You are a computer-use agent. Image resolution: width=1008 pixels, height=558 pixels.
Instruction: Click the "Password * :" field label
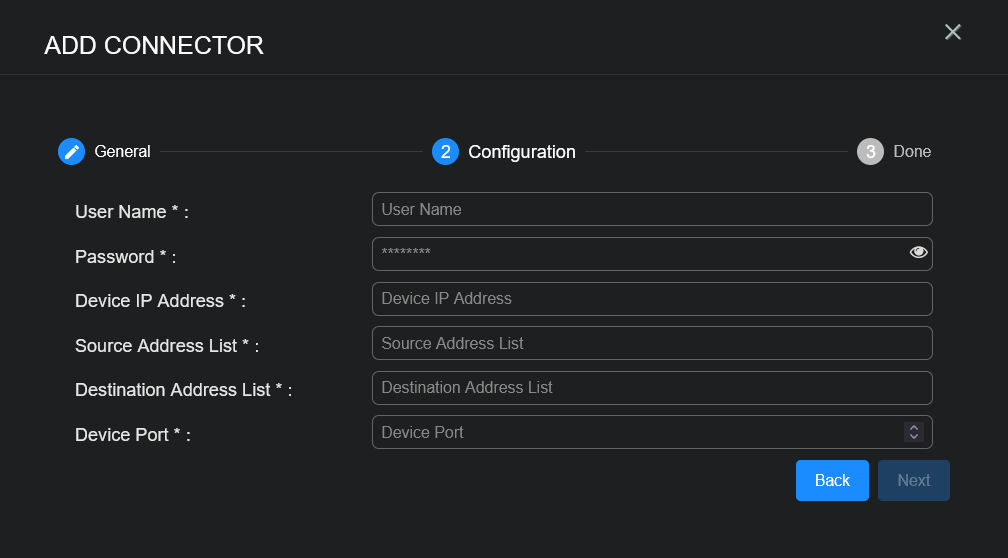coord(125,257)
